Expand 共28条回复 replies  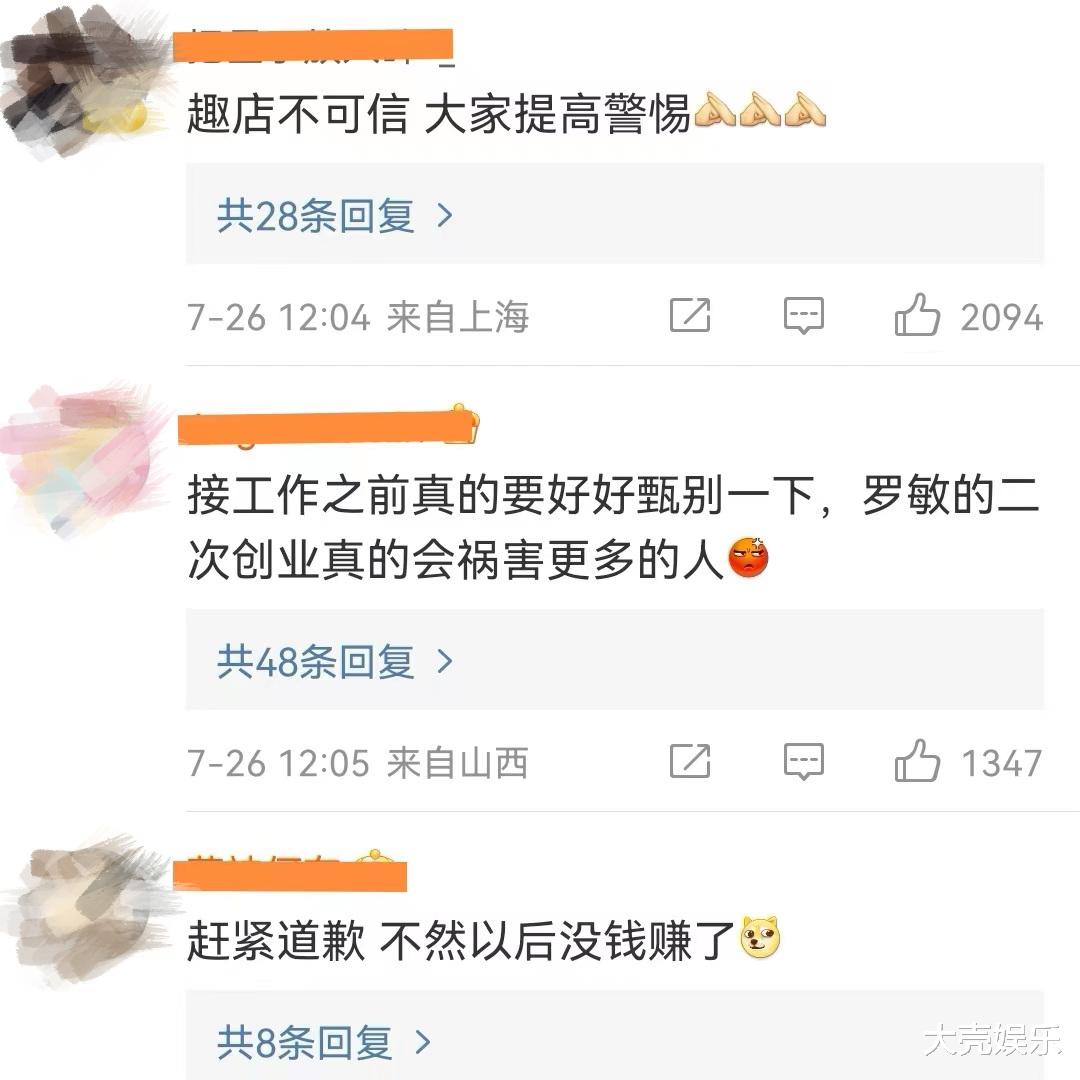615,214
